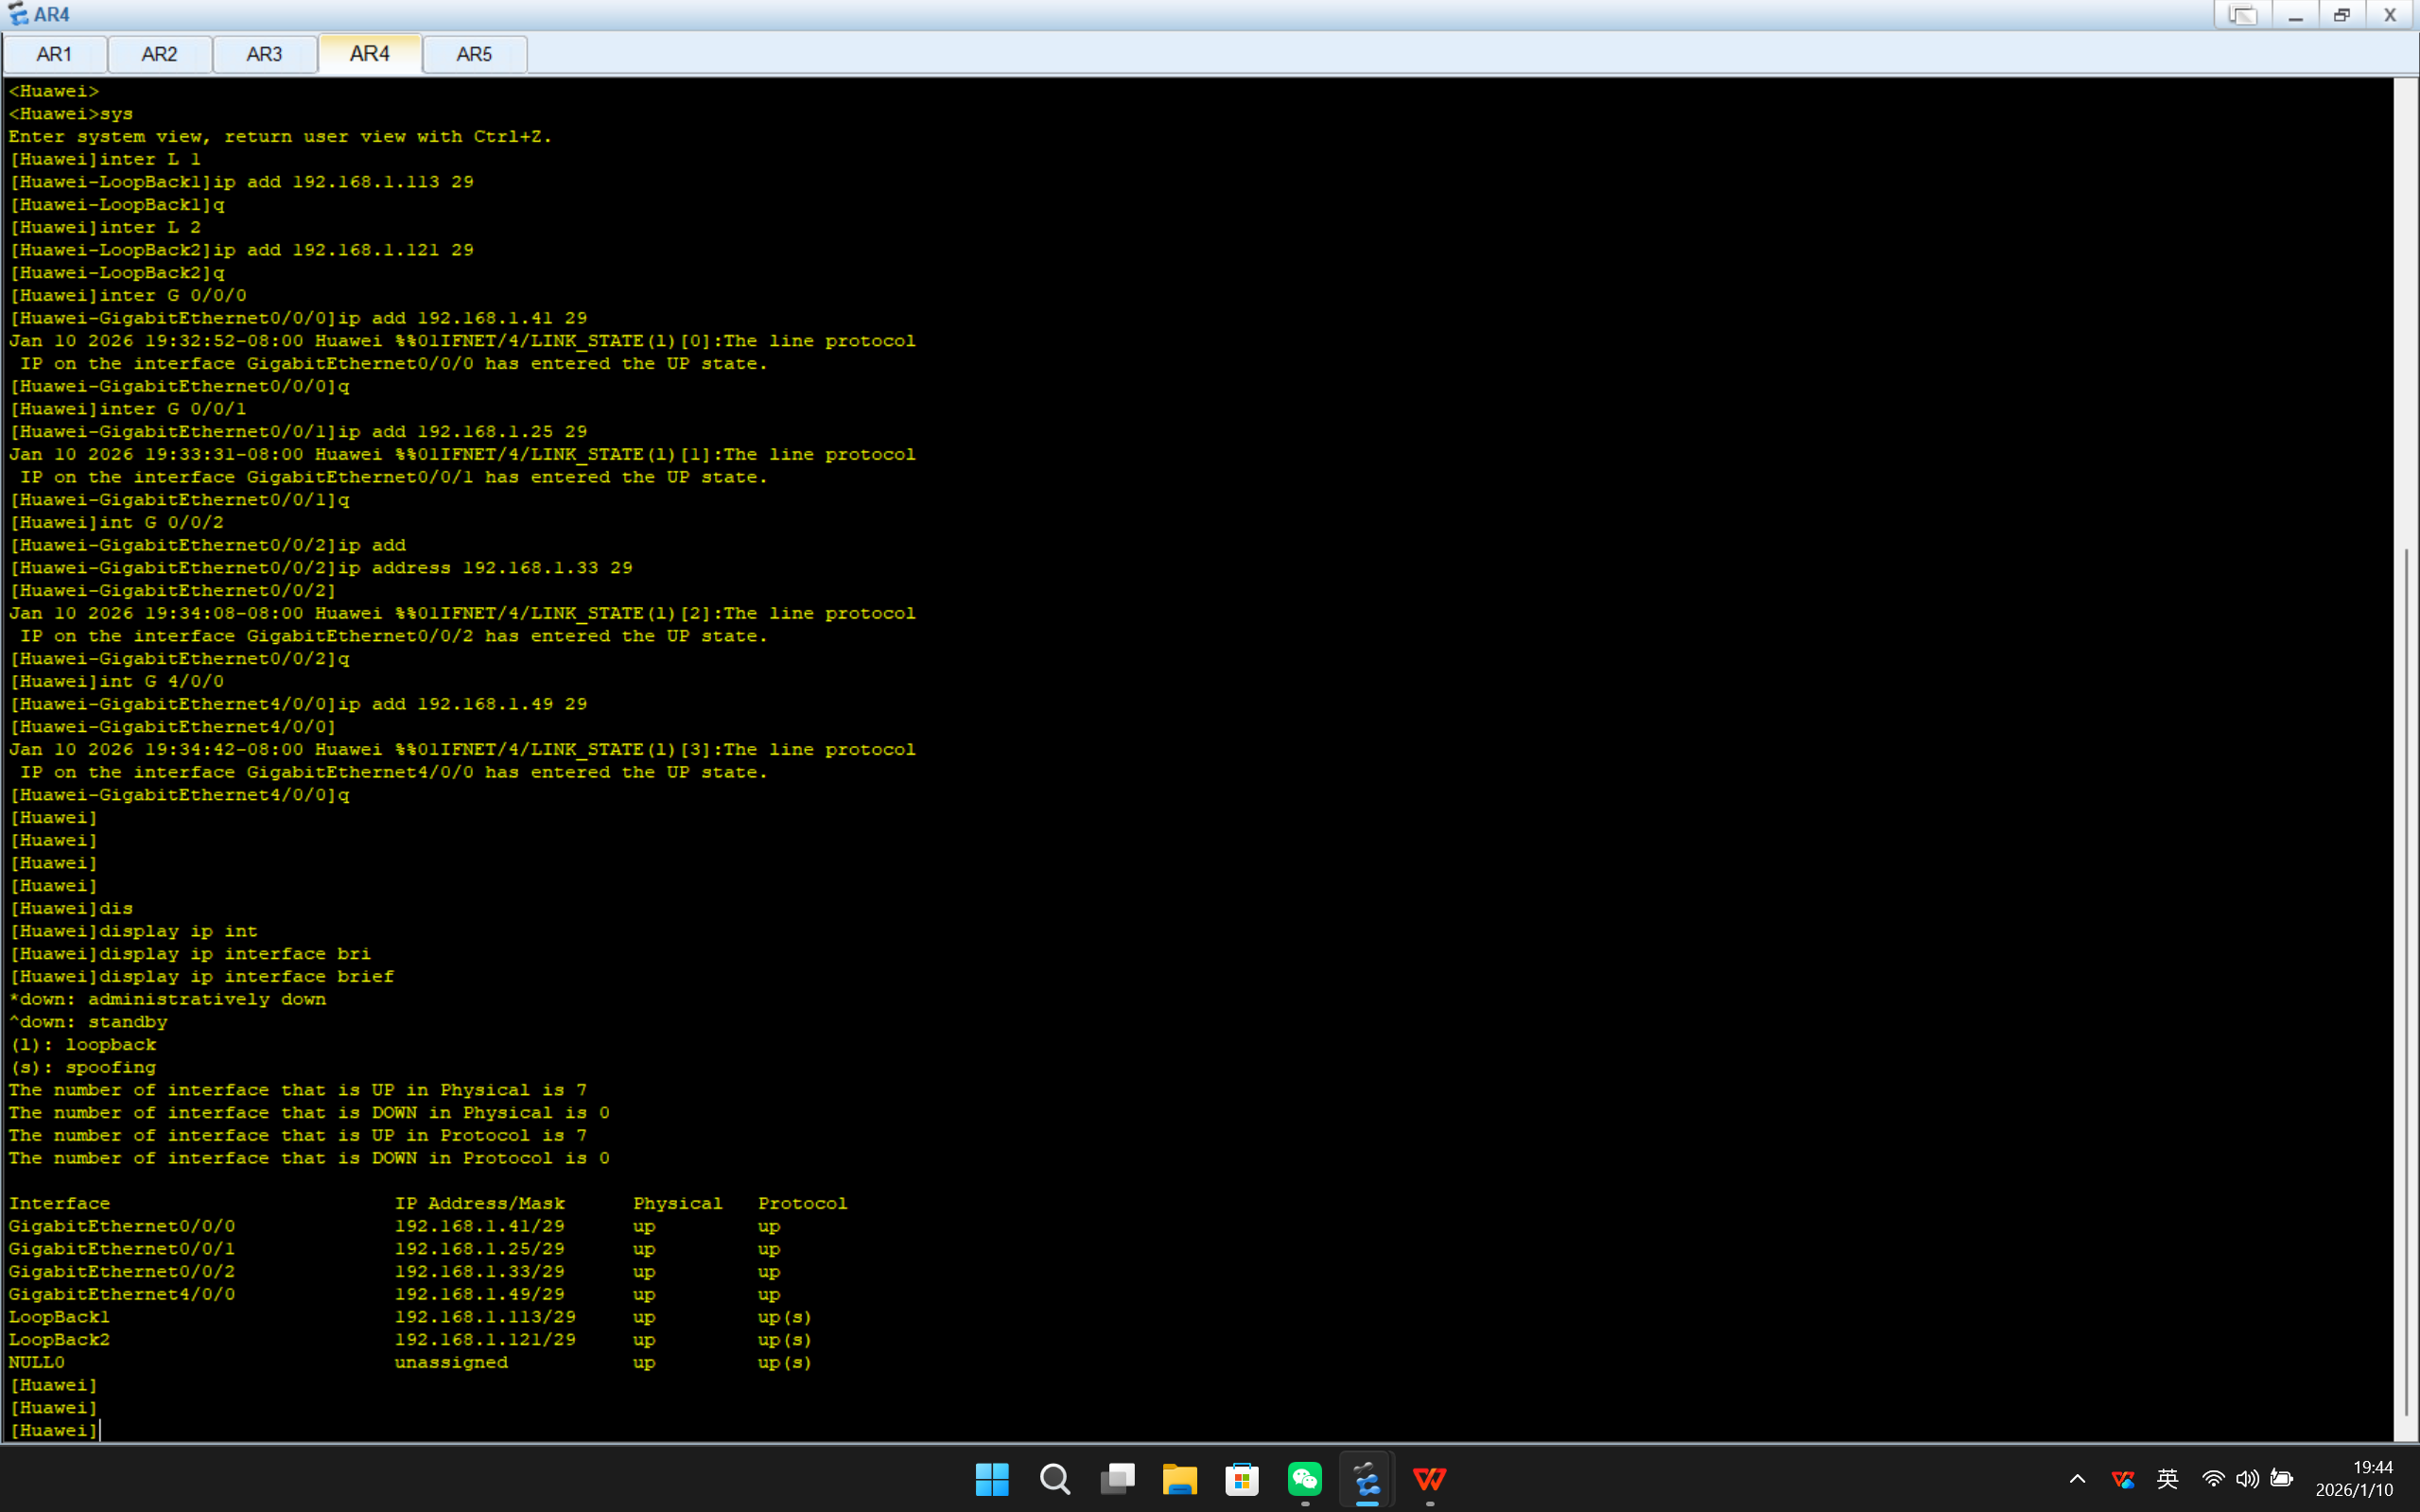
Task: Switch to the AR2 tab
Action: [159, 54]
